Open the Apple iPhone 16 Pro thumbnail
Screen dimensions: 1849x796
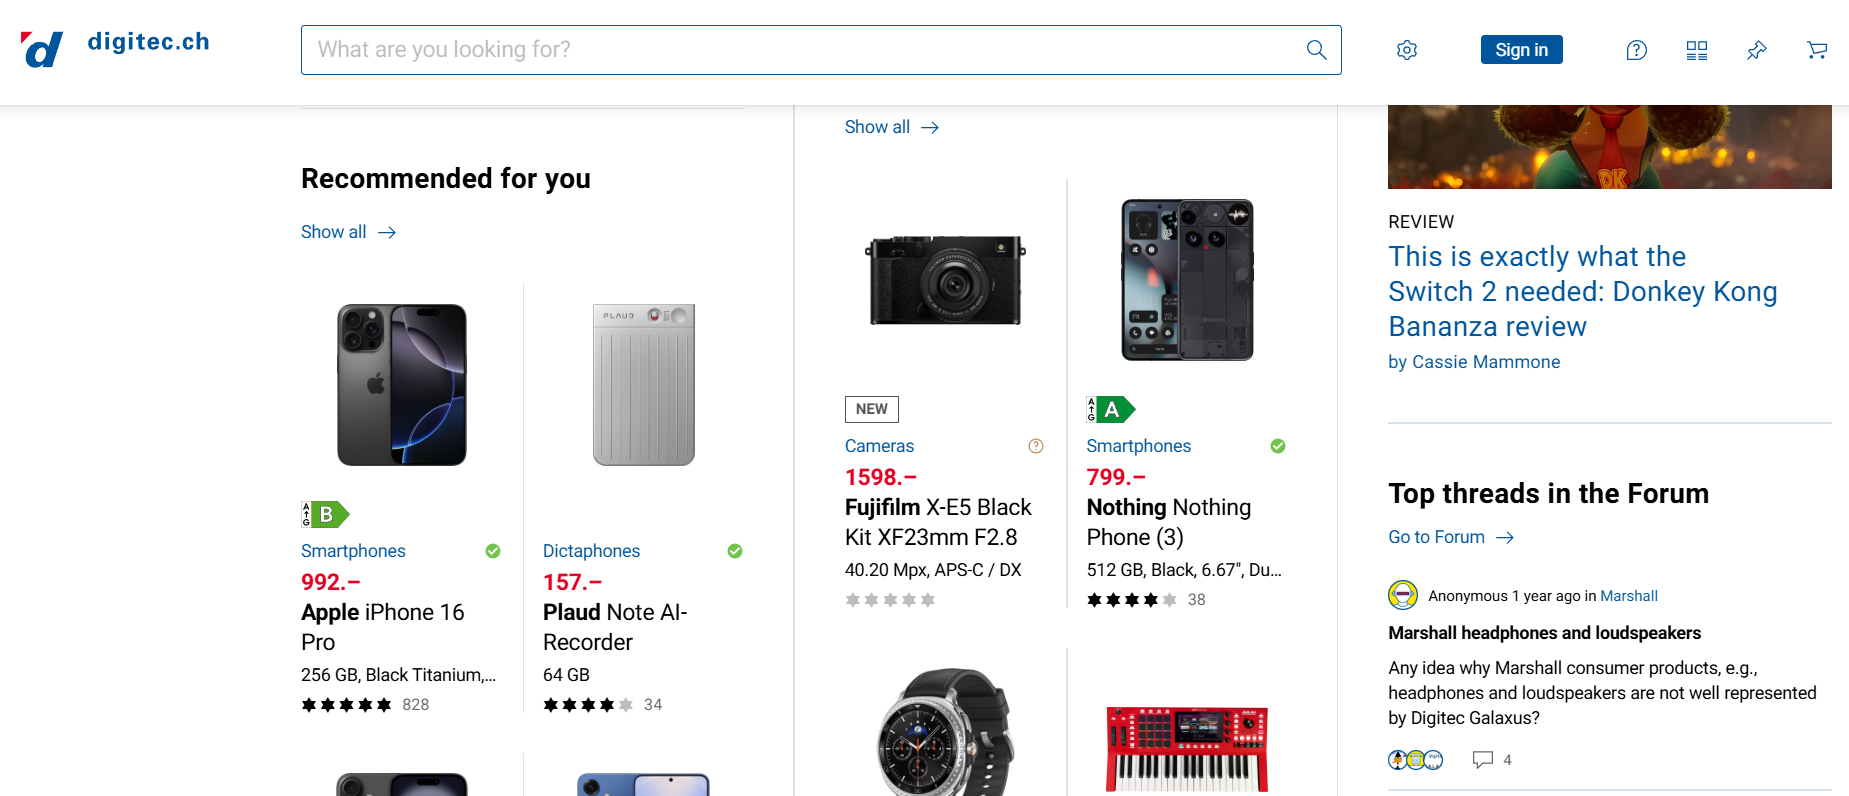(x=402, y=385)
